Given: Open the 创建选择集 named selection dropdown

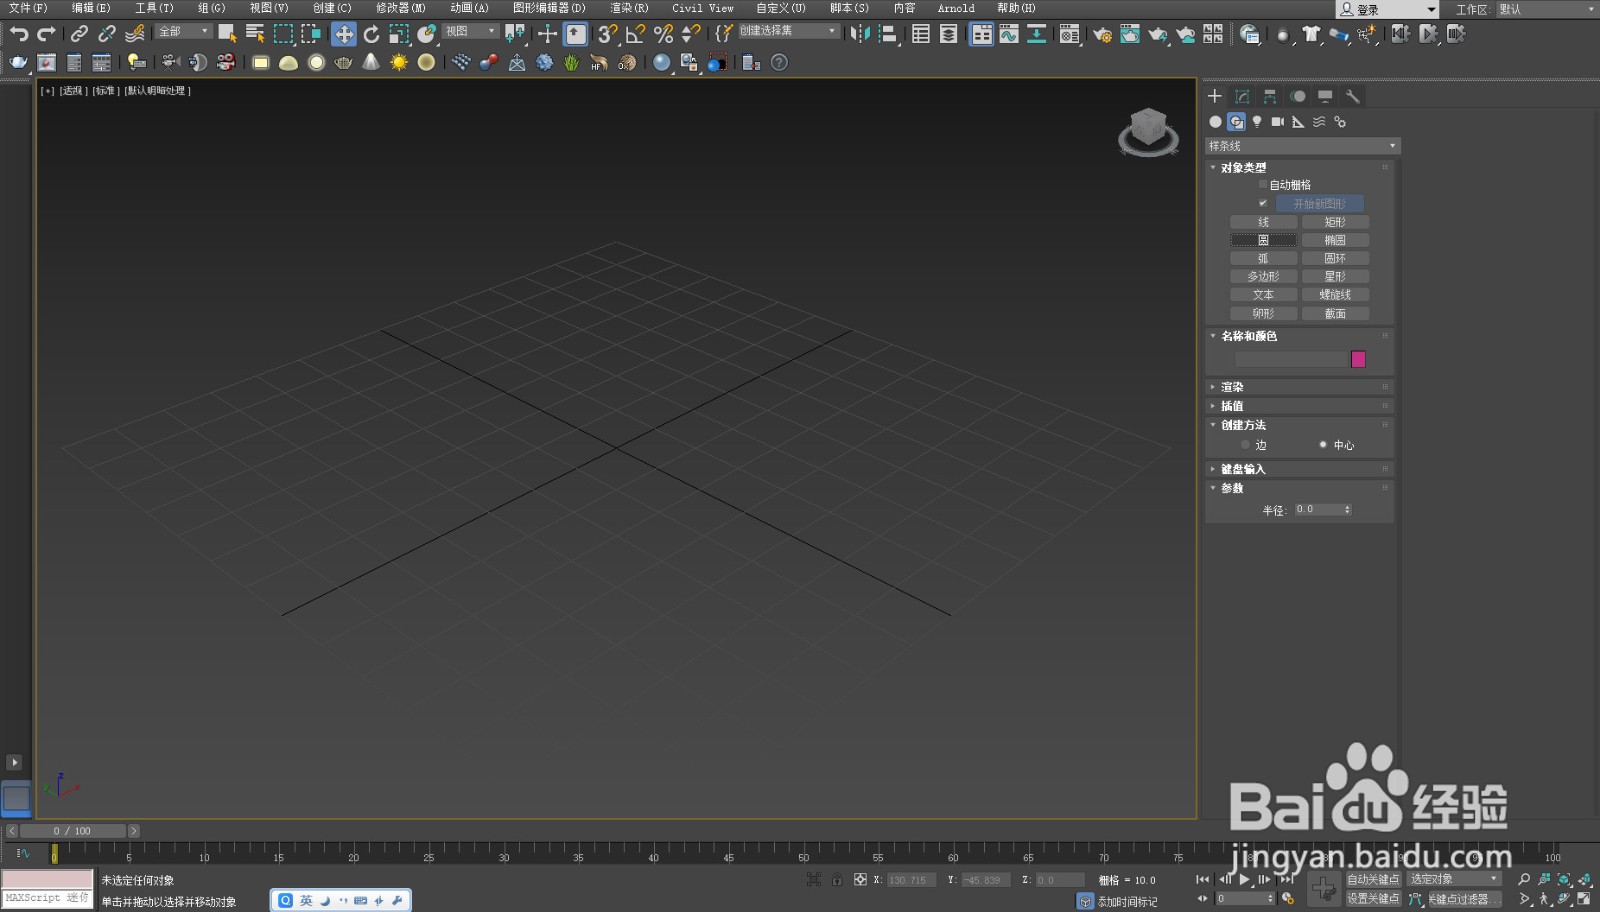Looking at the screenshot, I should [x=788, y=31].
